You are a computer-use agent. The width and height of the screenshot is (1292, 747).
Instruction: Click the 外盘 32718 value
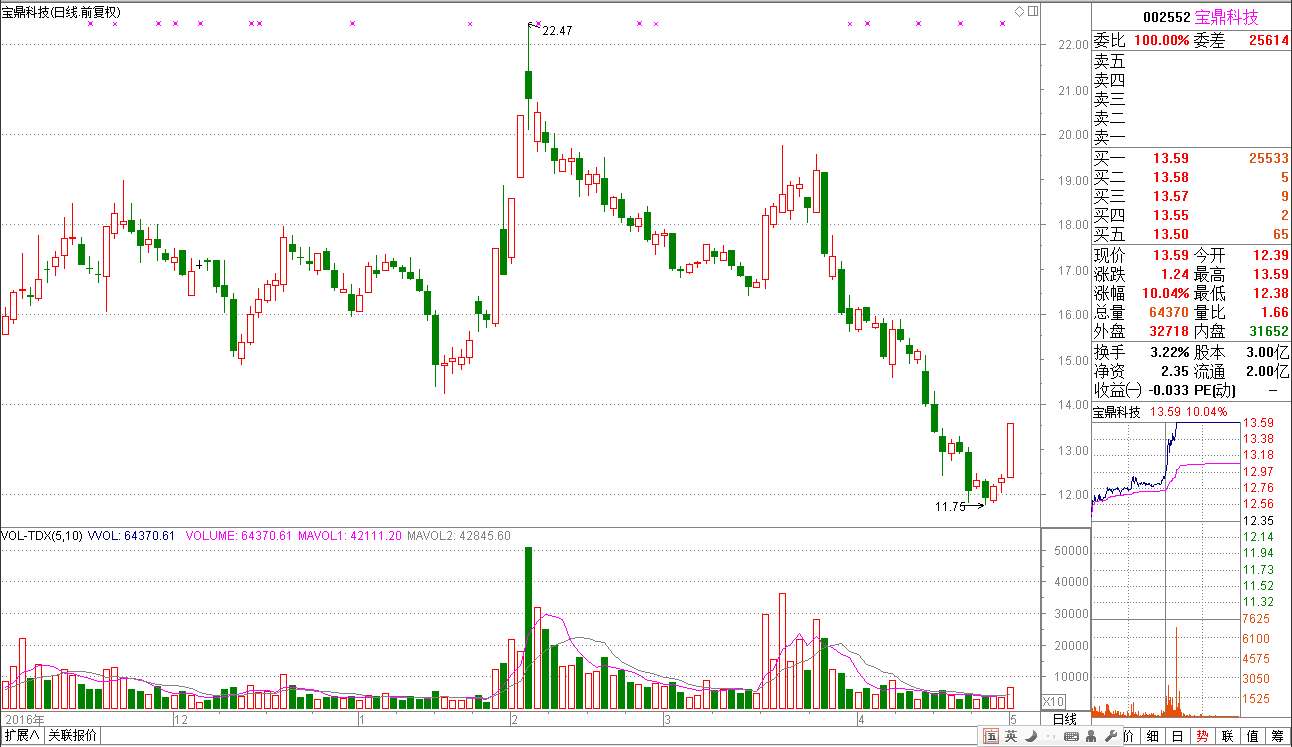pos(1169,331)
